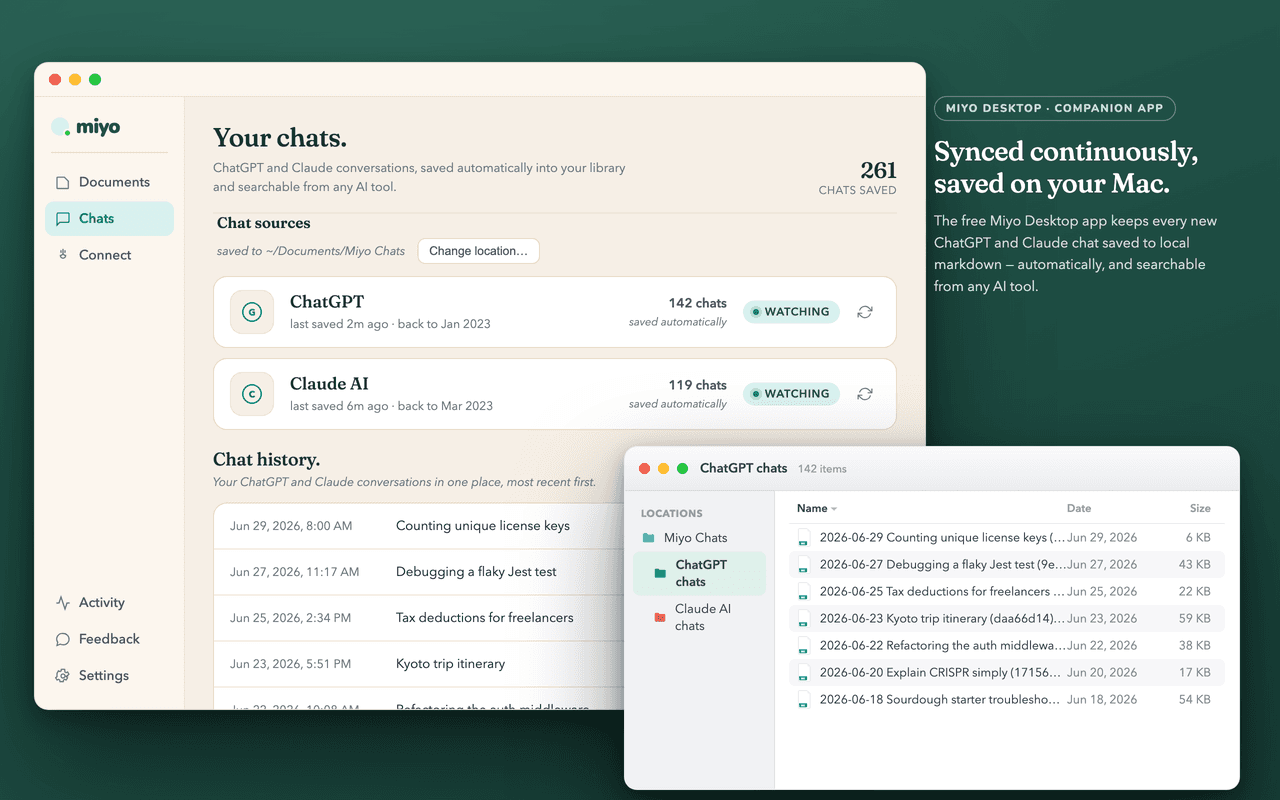Select the 2026-06-27 Debugging a flaky Jest file
The width and height of the screenshot is (1280, 800).
pyautogui.click(x=1005, y=565)
